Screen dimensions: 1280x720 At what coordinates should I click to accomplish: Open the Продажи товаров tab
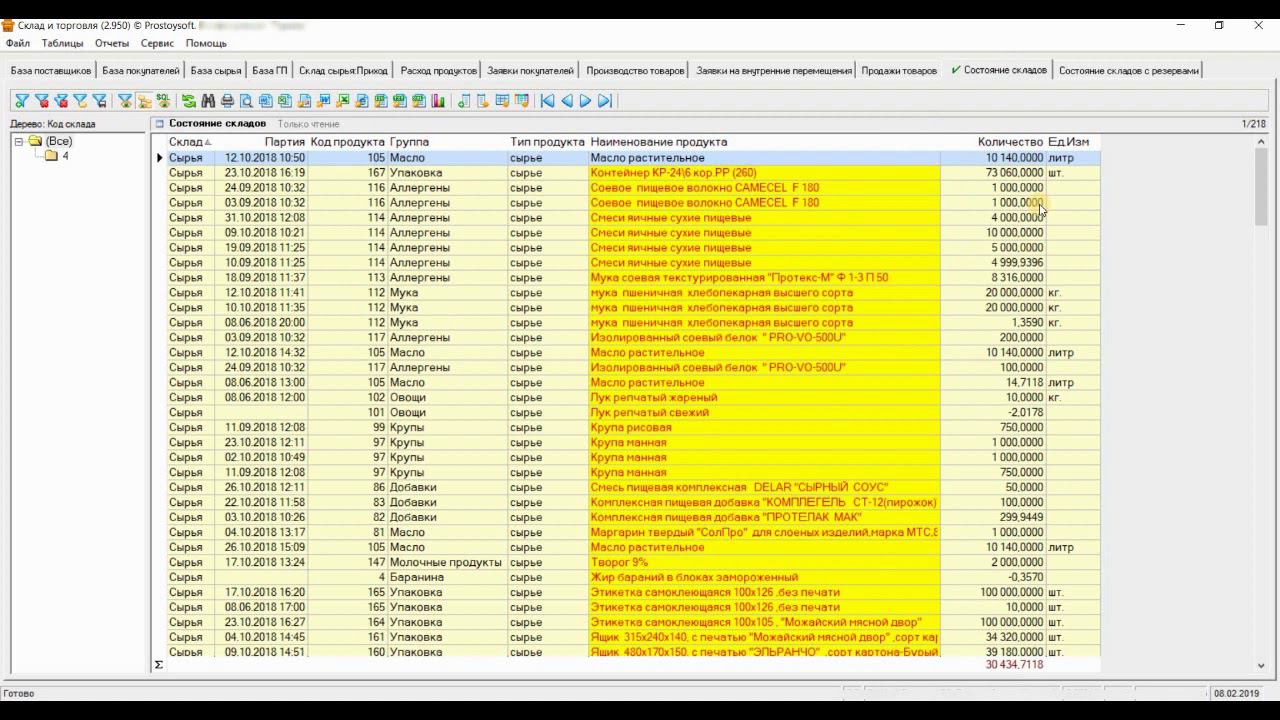click(x=899, y=71)
